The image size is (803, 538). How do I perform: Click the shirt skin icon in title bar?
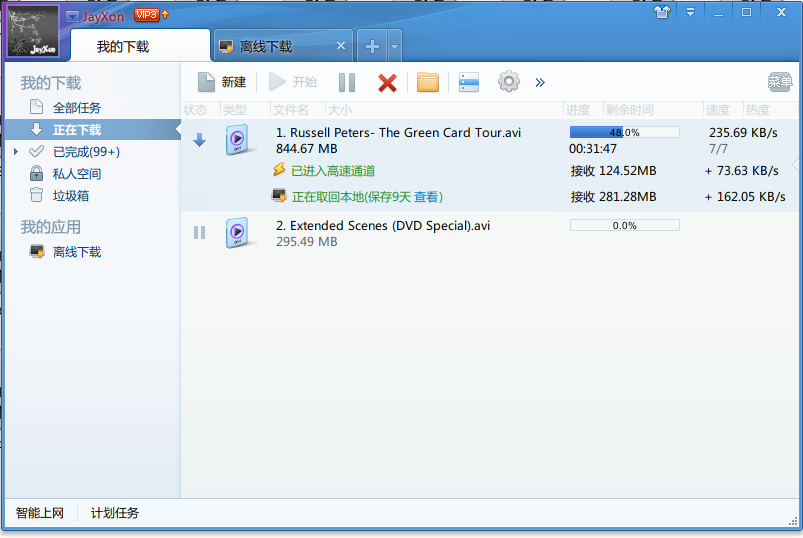point(662,12)
